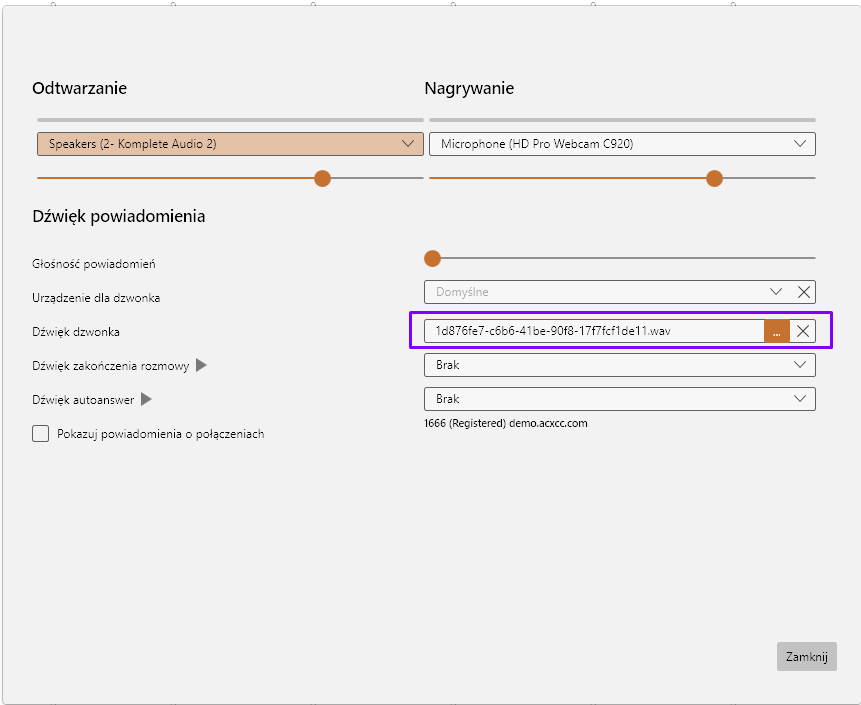Click the Zamknij button
Viewport: 861px width, 705px height.
pos(806,657)
